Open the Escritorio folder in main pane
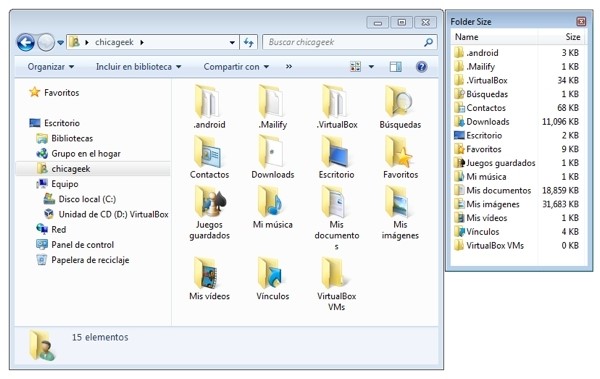Screen dimensions: 600x379 coord(335,152)
